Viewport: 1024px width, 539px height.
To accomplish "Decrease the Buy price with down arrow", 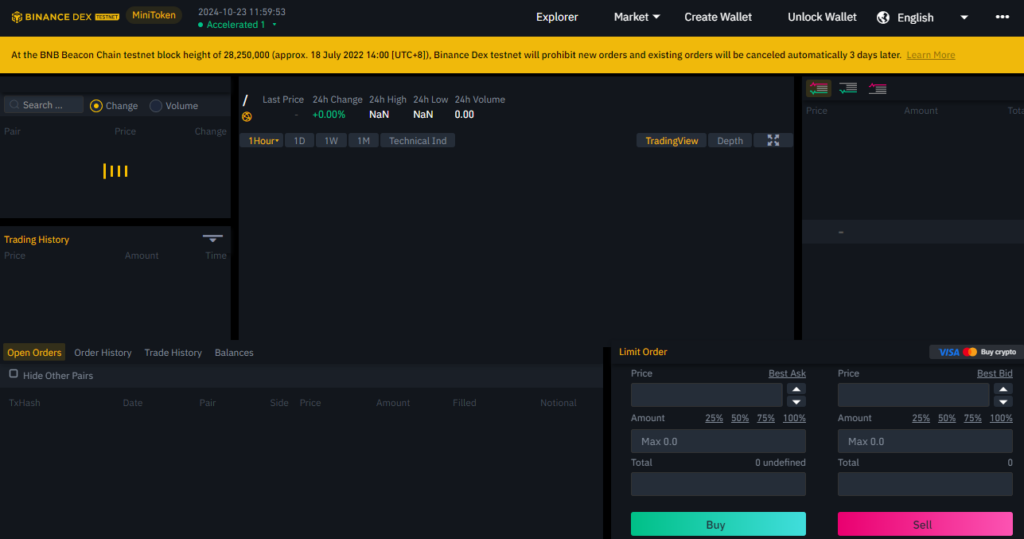I will click(796, 402).
